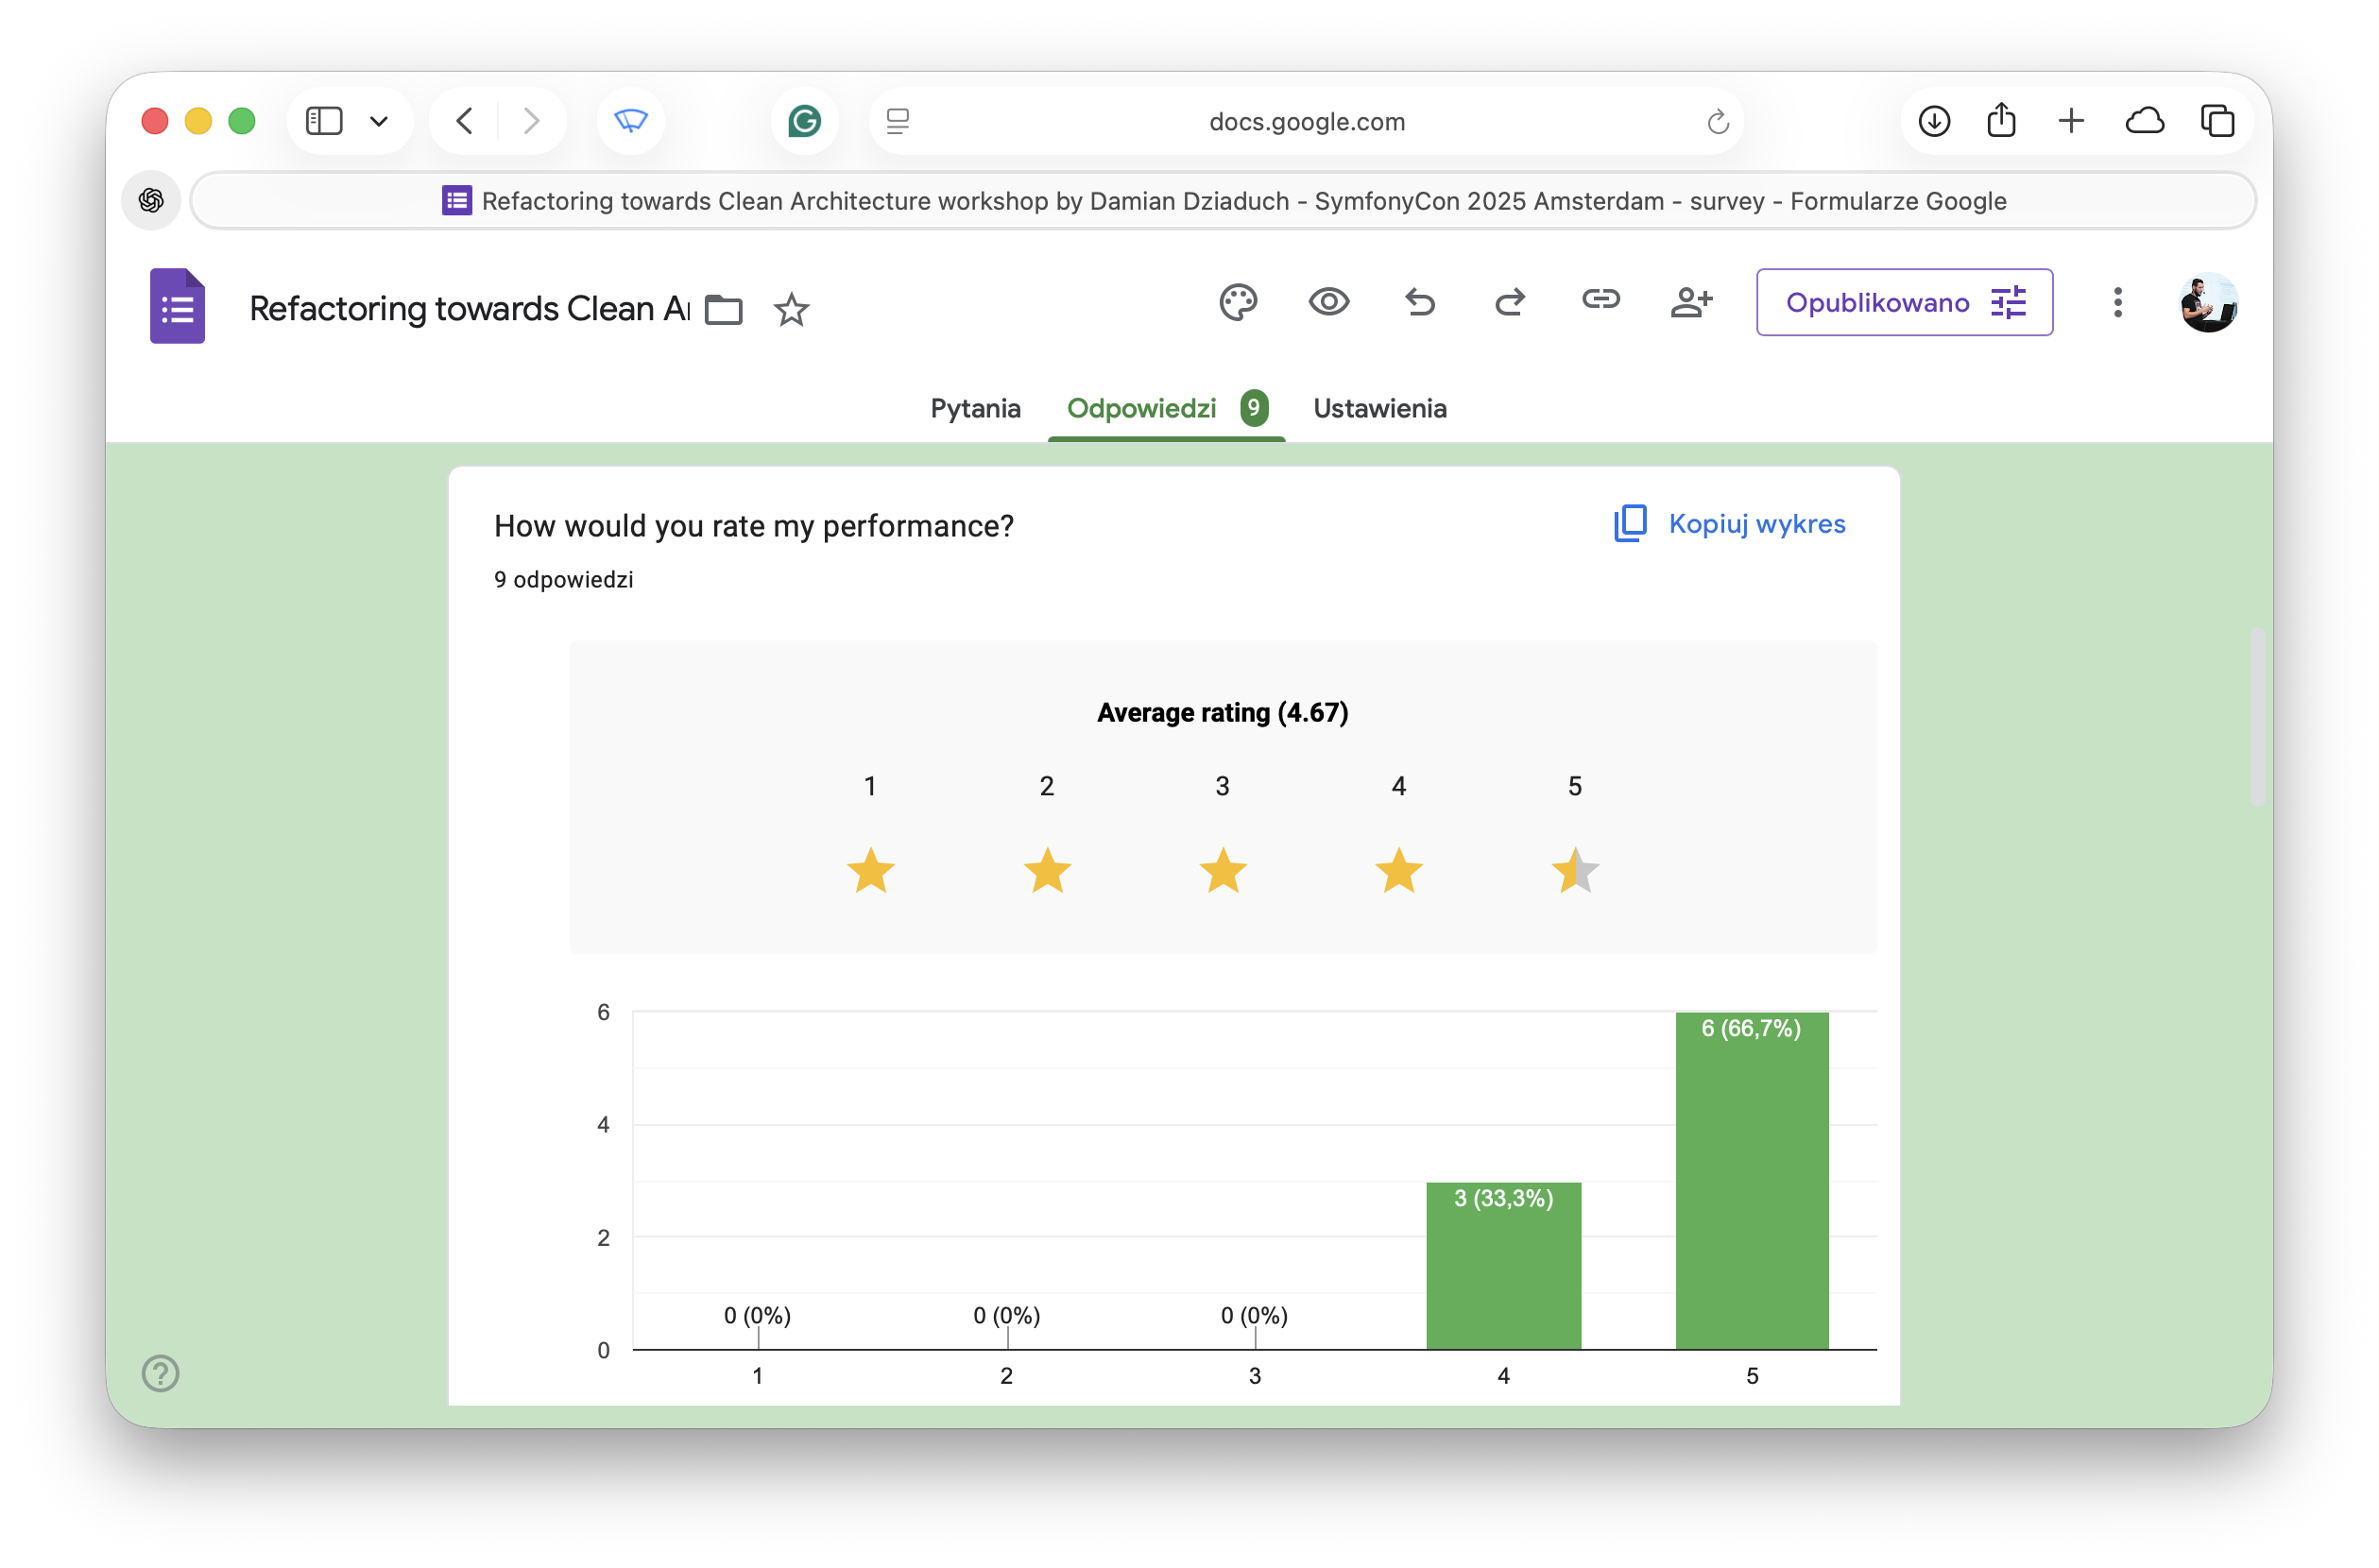Click the redo arrow in Forms toolbar
2379x1568 pixels.
[1510, 302]
